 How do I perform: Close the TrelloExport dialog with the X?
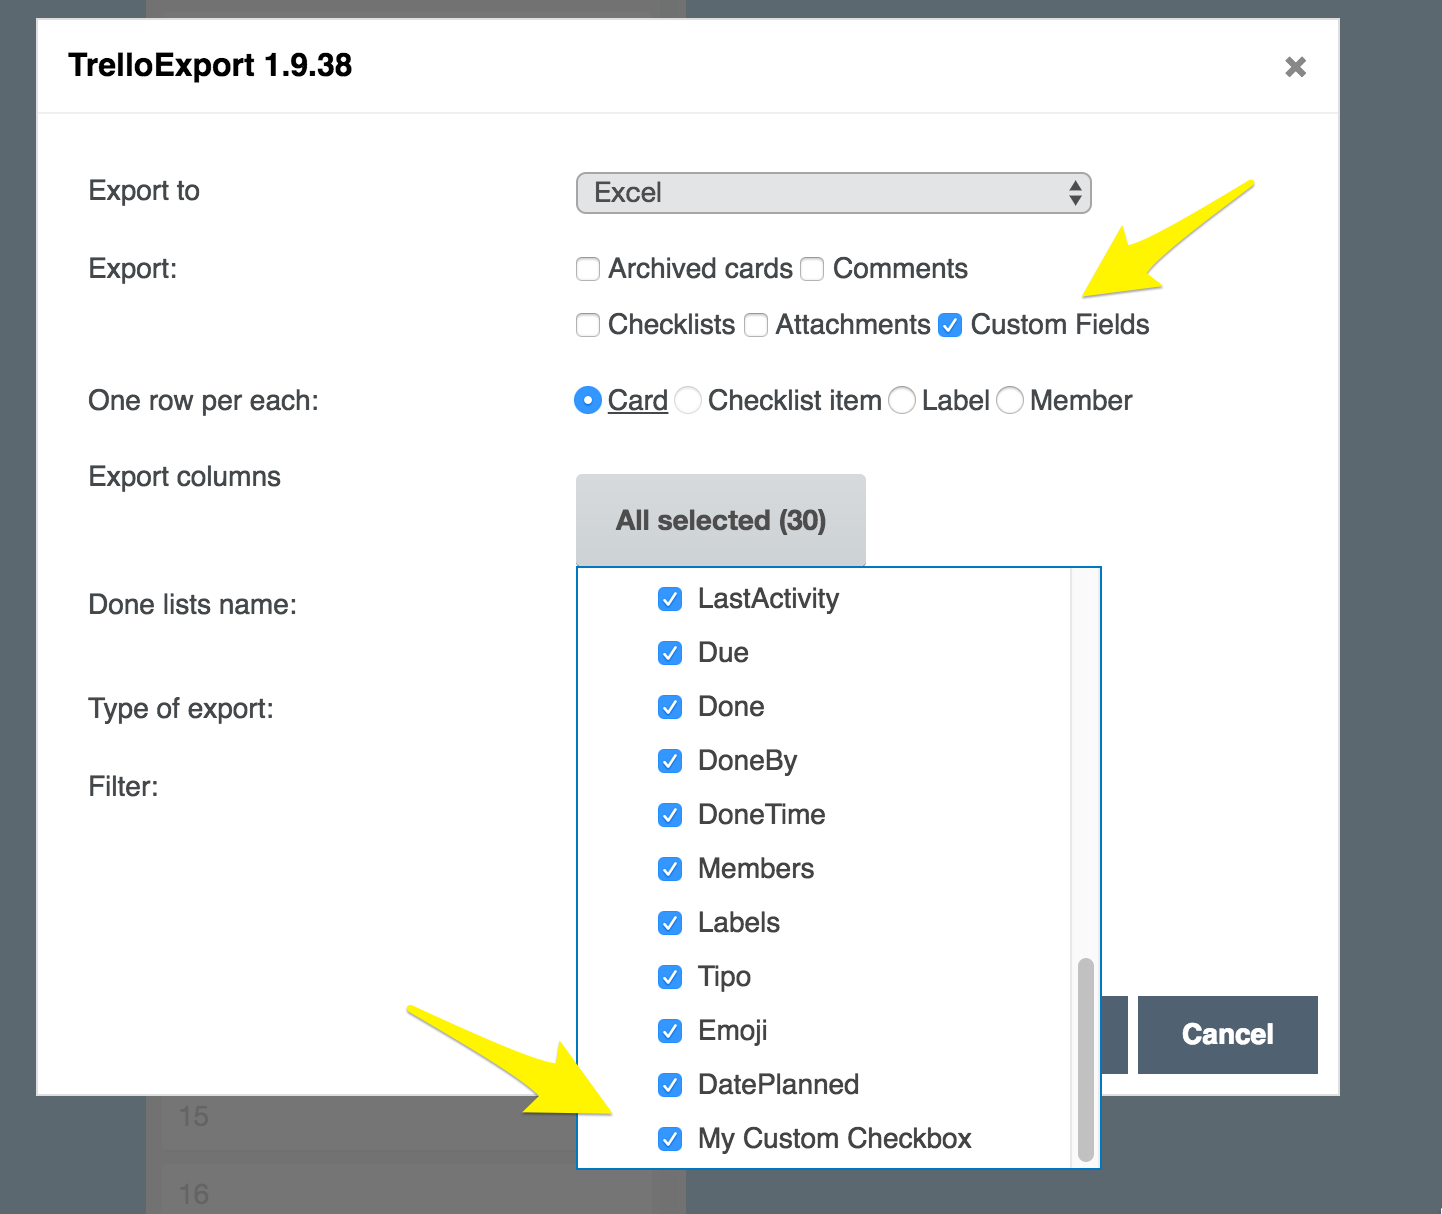click(x=1295, y=66)
